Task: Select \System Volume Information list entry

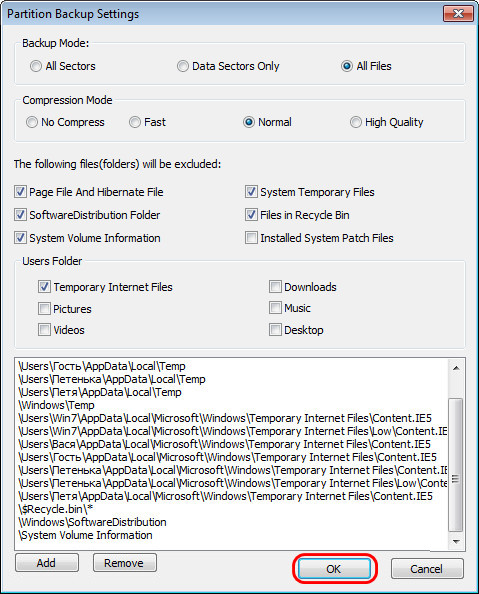Action: tap(85, 535)
